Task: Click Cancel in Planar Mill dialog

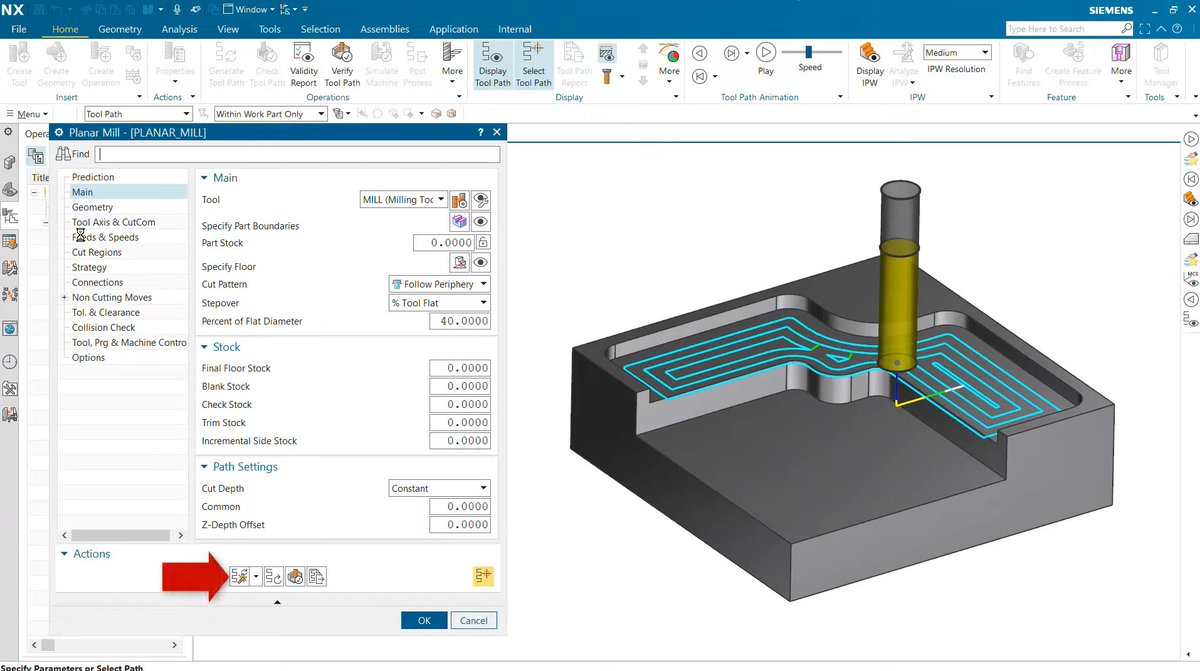Action: pos(473,620)
